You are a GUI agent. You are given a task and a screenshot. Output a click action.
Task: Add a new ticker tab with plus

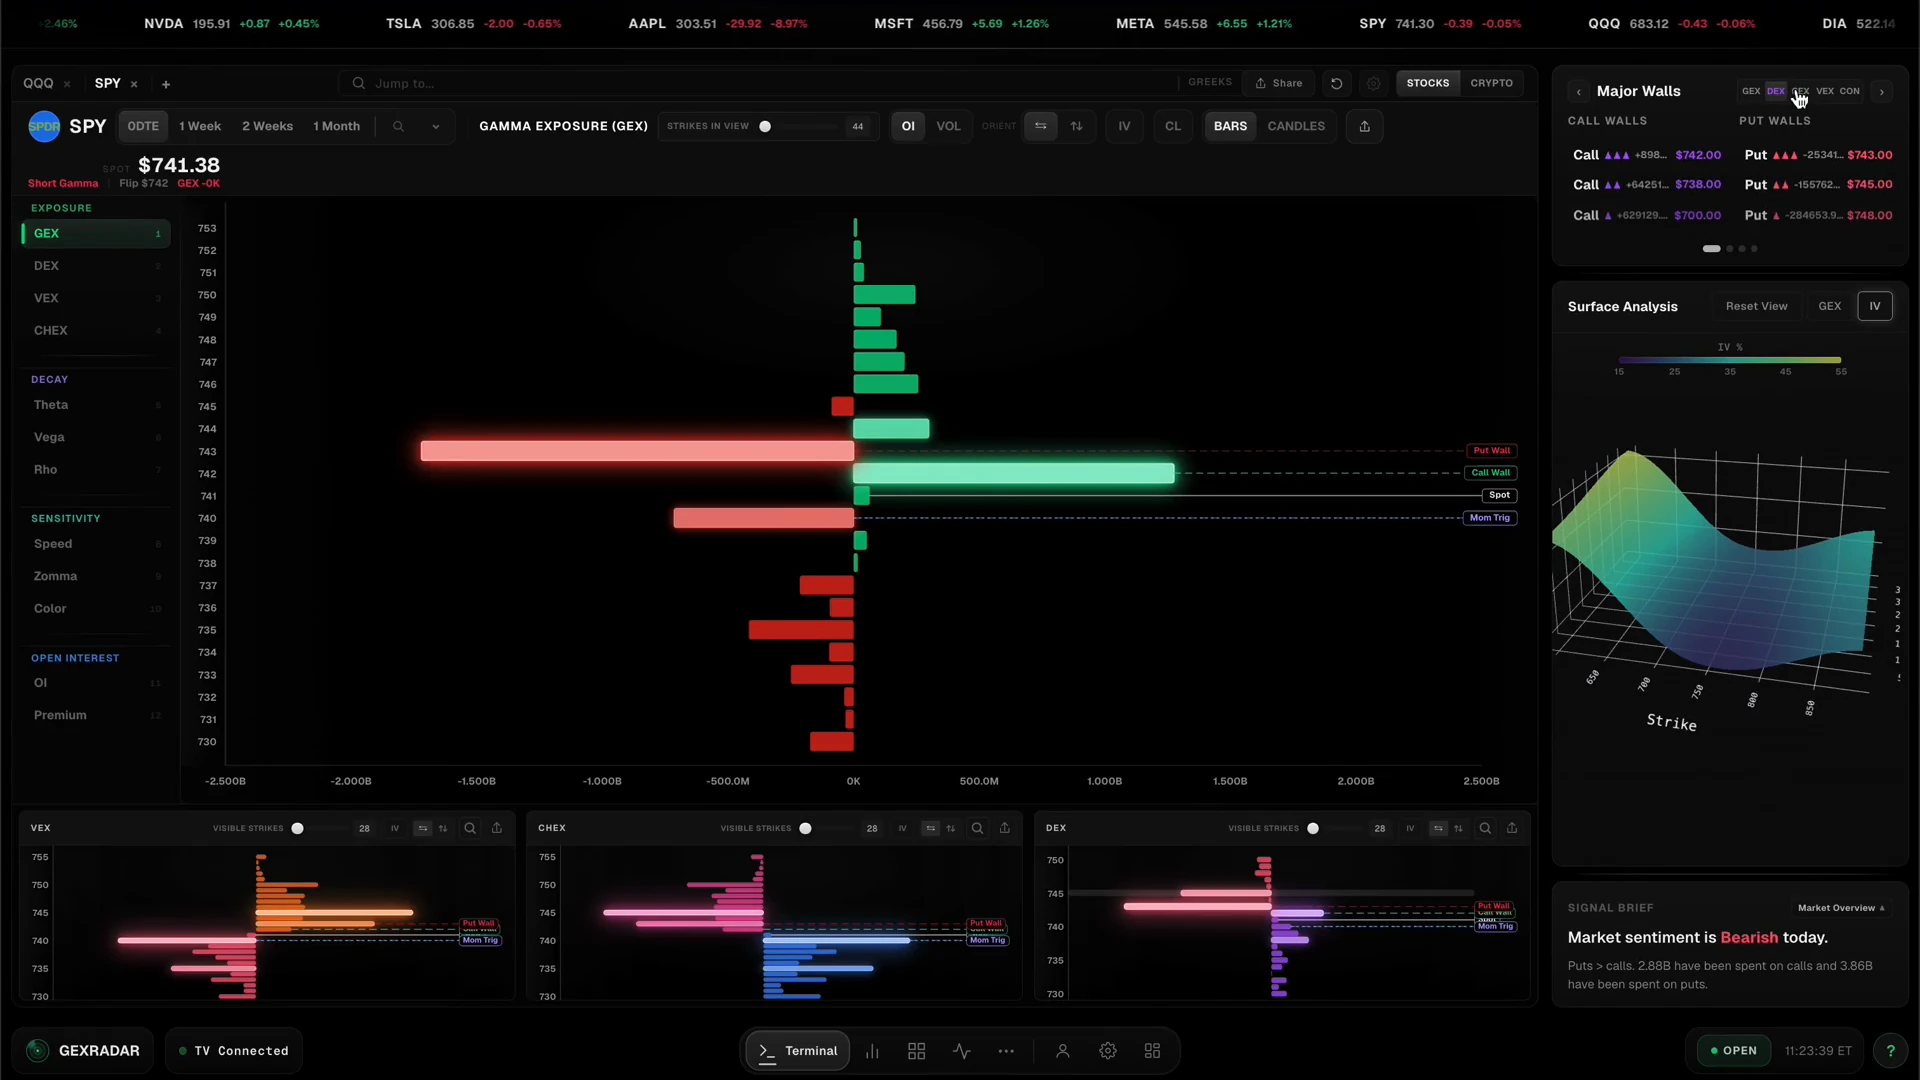tap(166, 84)
